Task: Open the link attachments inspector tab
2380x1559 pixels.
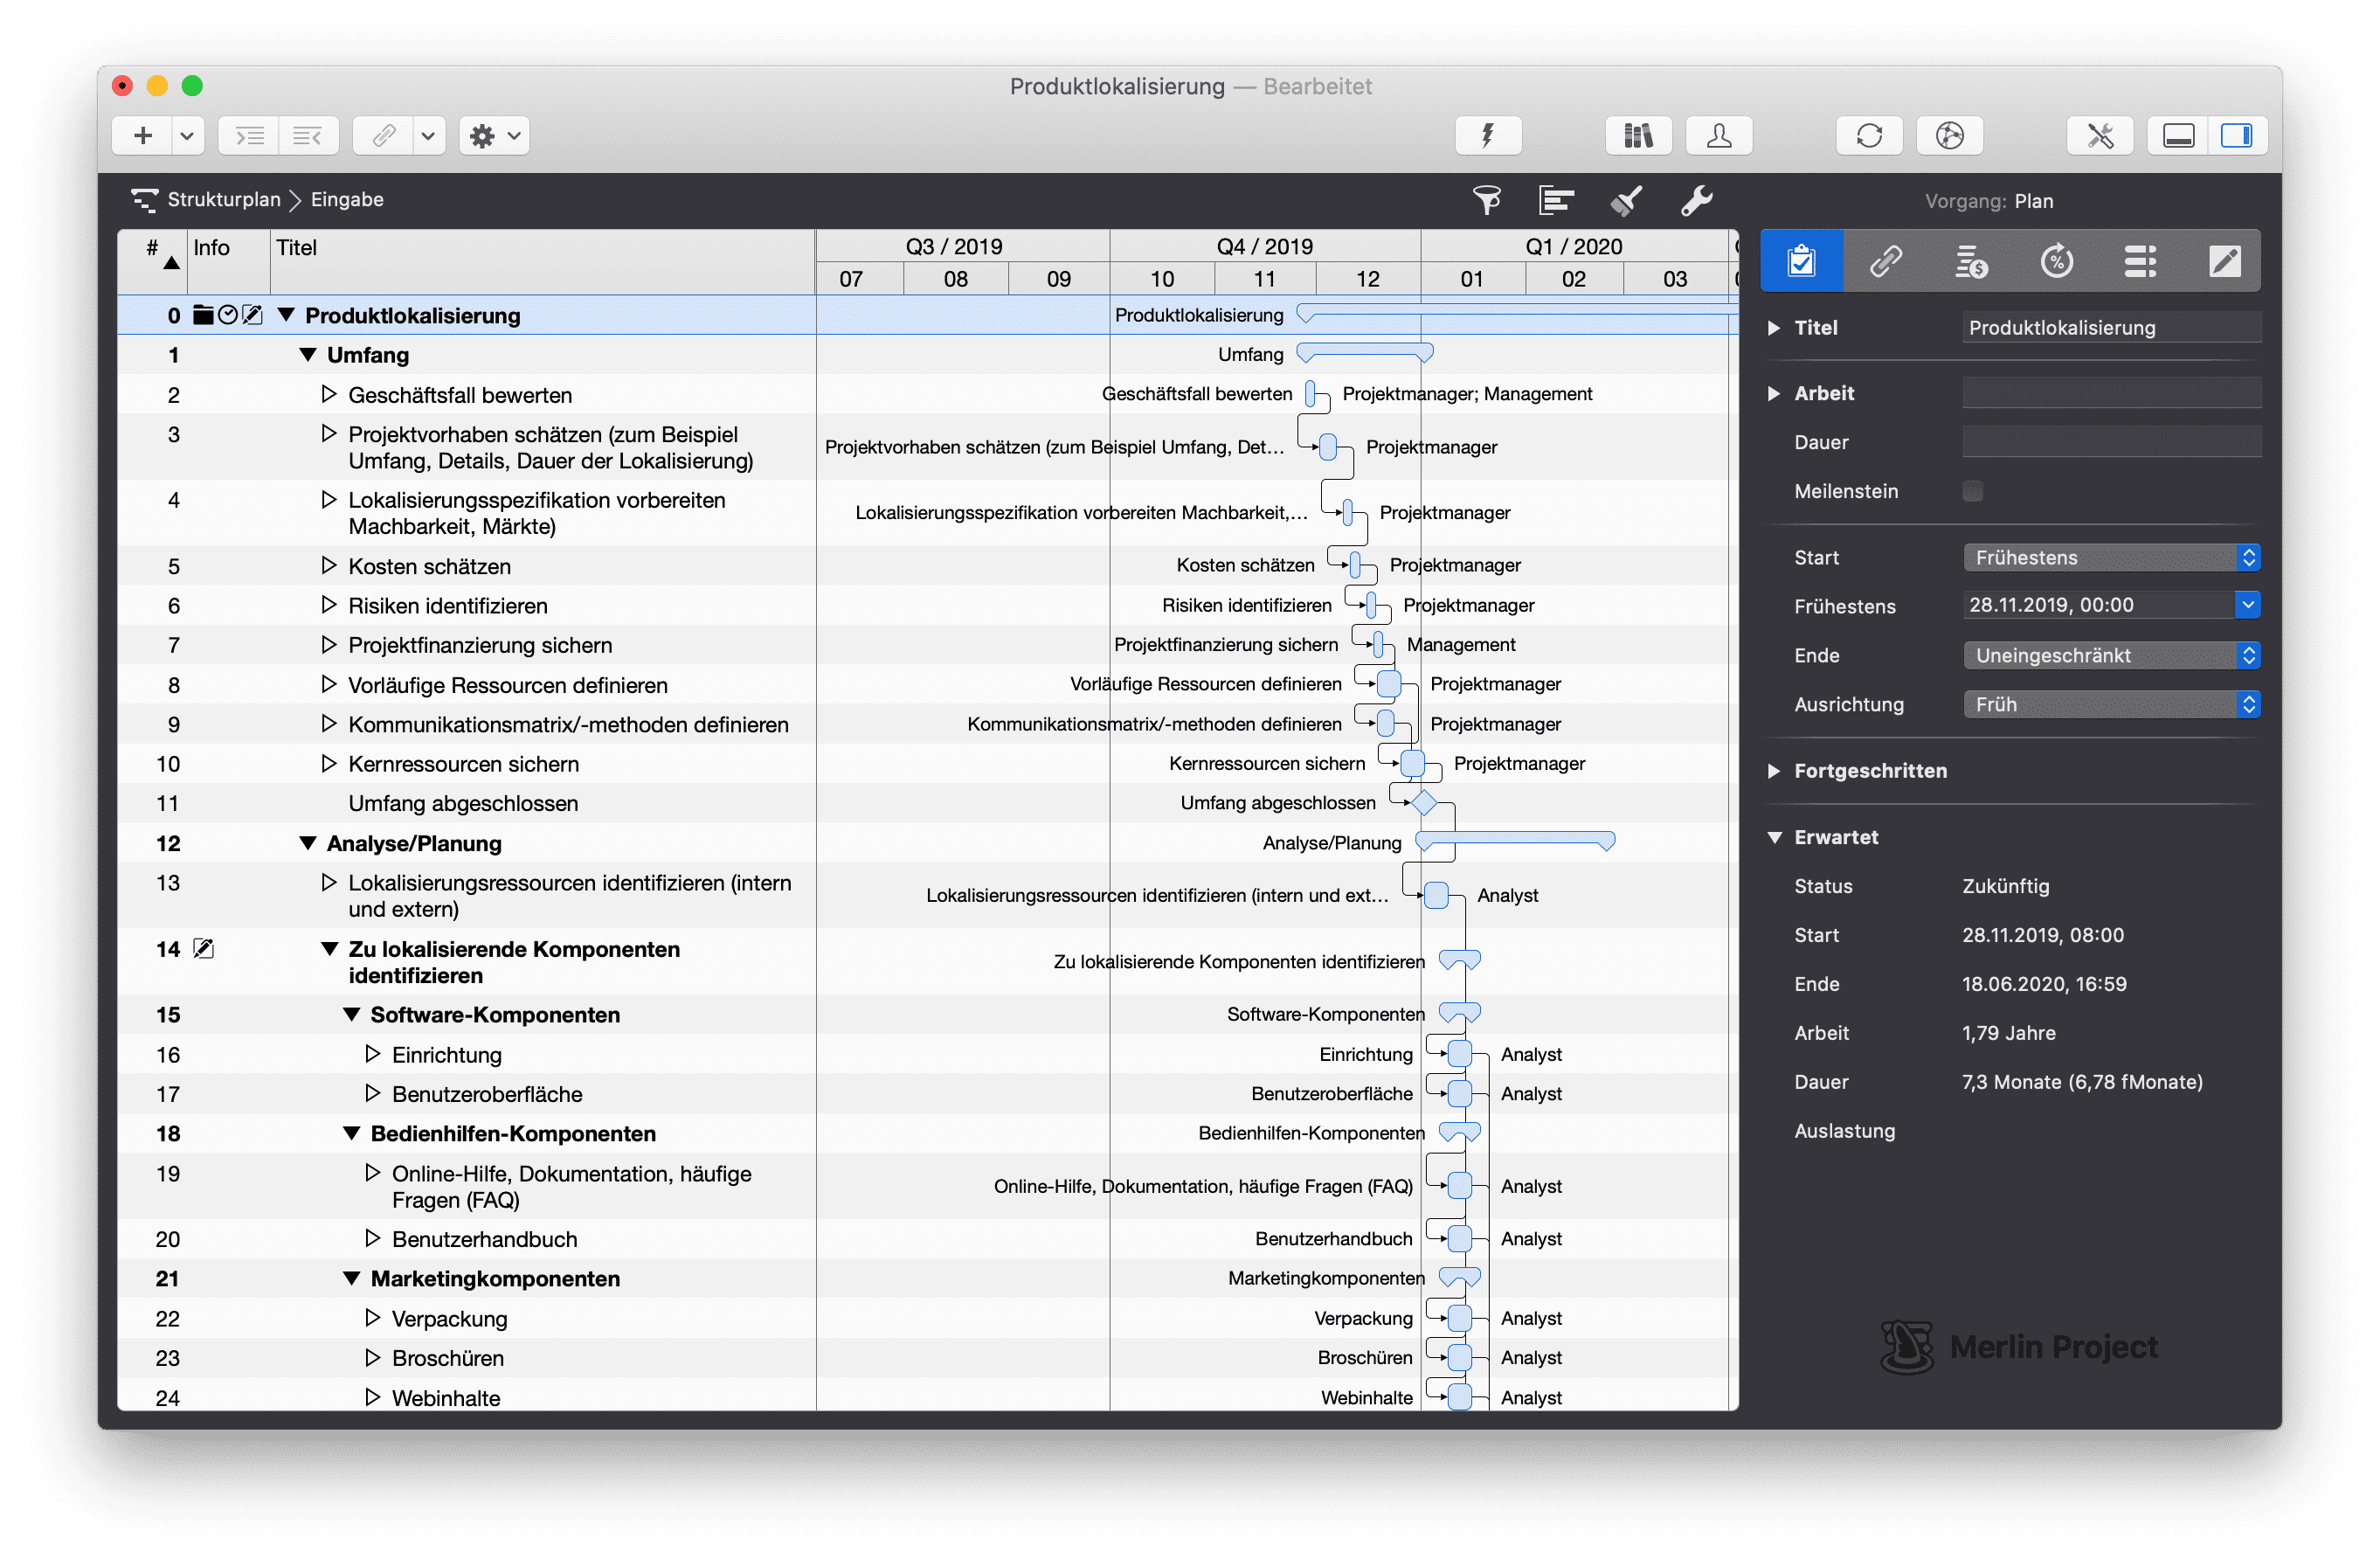Action: (x=1885, y=261)
